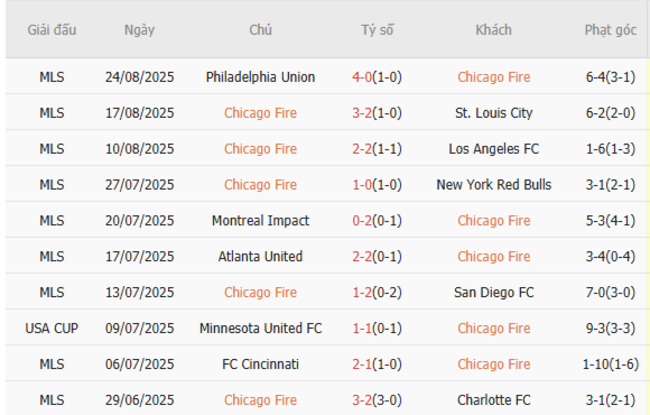Click the 'Phạt góc' column header
650x415 pixels.
[610, 30]
